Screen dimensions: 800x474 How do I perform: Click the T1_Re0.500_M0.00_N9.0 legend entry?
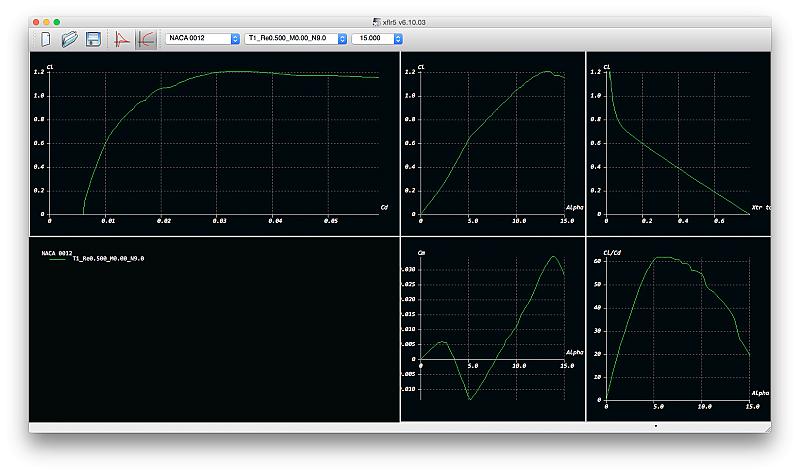pos(108,258)
